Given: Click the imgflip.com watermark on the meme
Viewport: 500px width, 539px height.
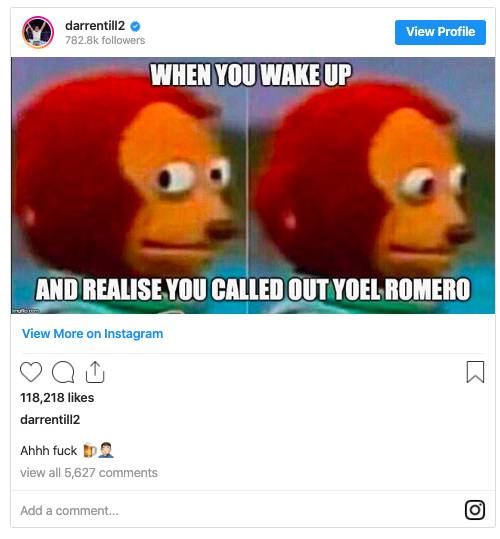Looking at the screenshot, I should pyautogui.click(x=26, y=311).
